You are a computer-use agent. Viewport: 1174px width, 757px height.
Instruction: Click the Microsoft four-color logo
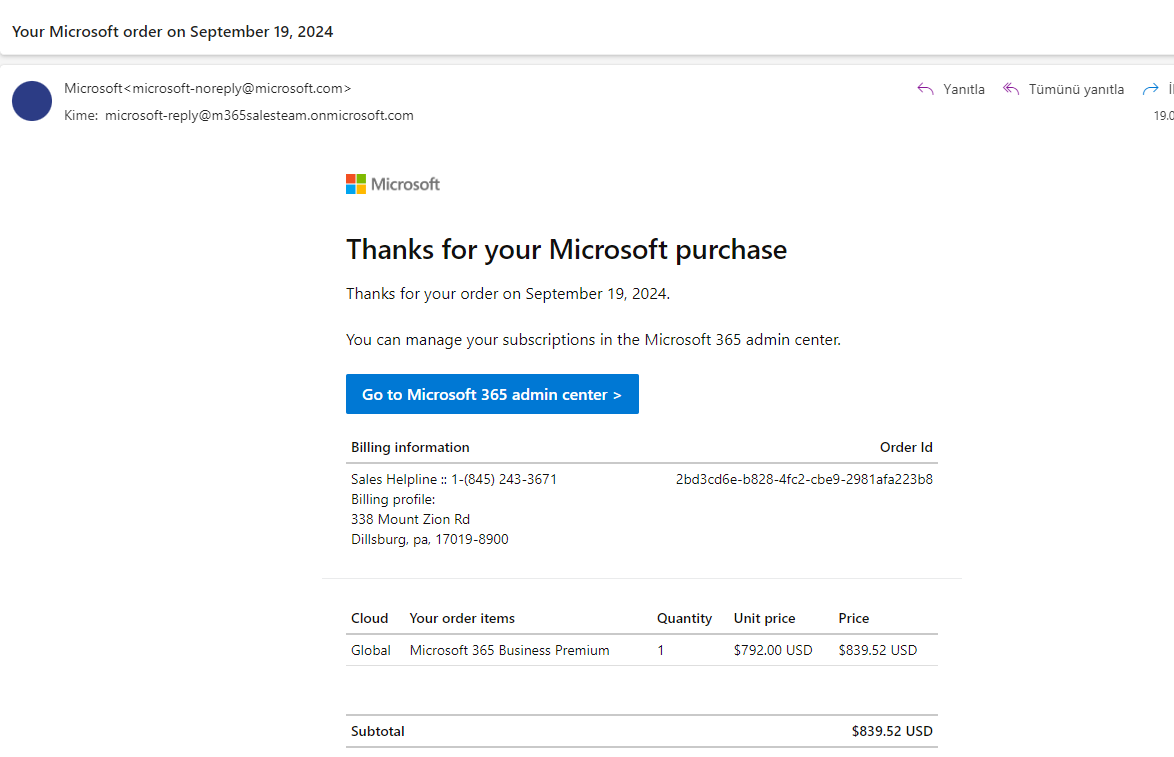point(356,184)
